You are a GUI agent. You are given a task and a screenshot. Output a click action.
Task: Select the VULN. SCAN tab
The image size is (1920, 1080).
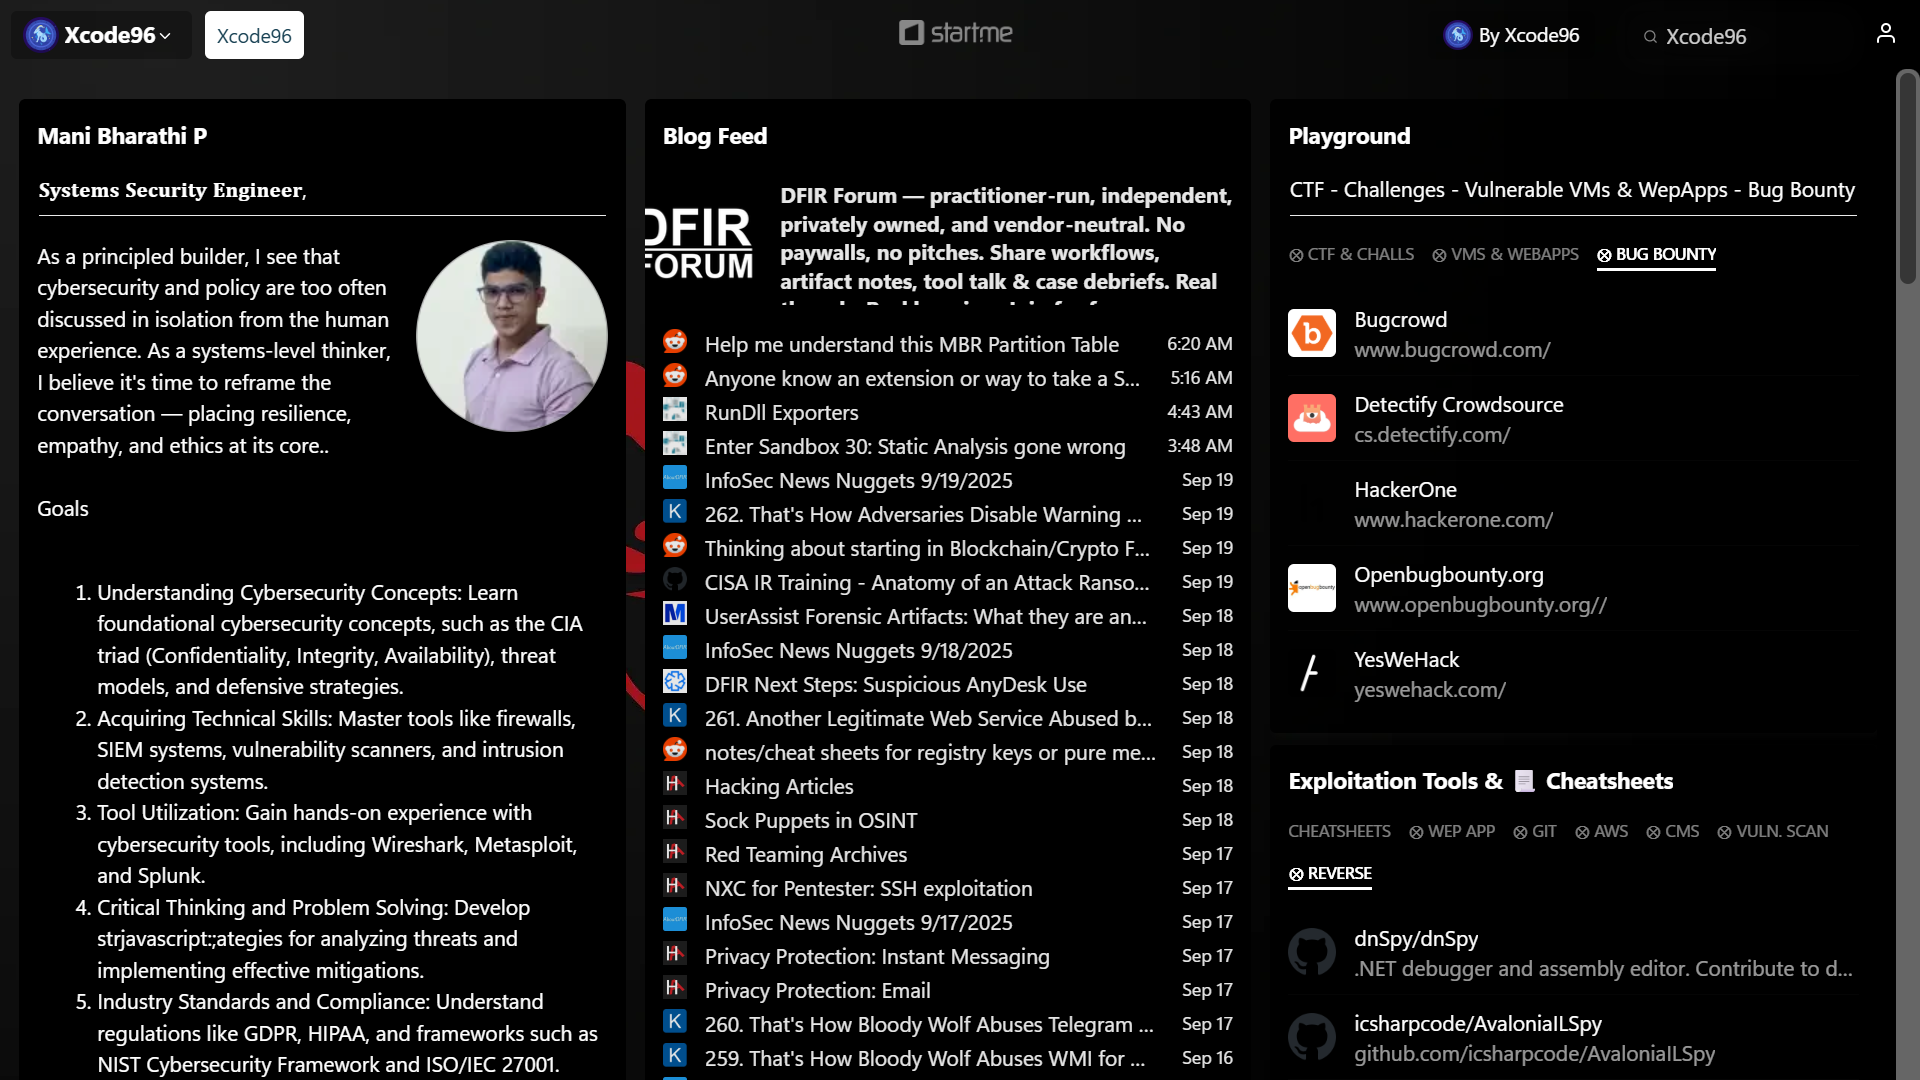(x=1772, y=832)
